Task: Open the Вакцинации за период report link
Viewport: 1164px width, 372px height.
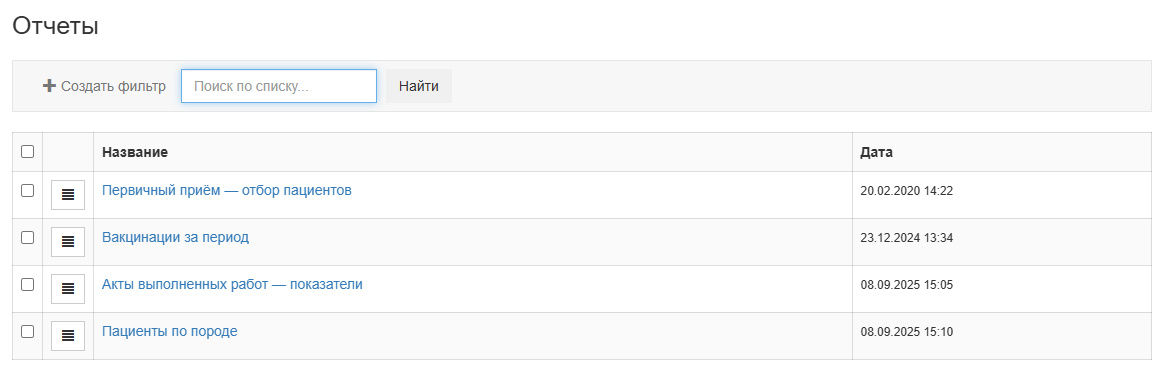Action: point(175,238)
